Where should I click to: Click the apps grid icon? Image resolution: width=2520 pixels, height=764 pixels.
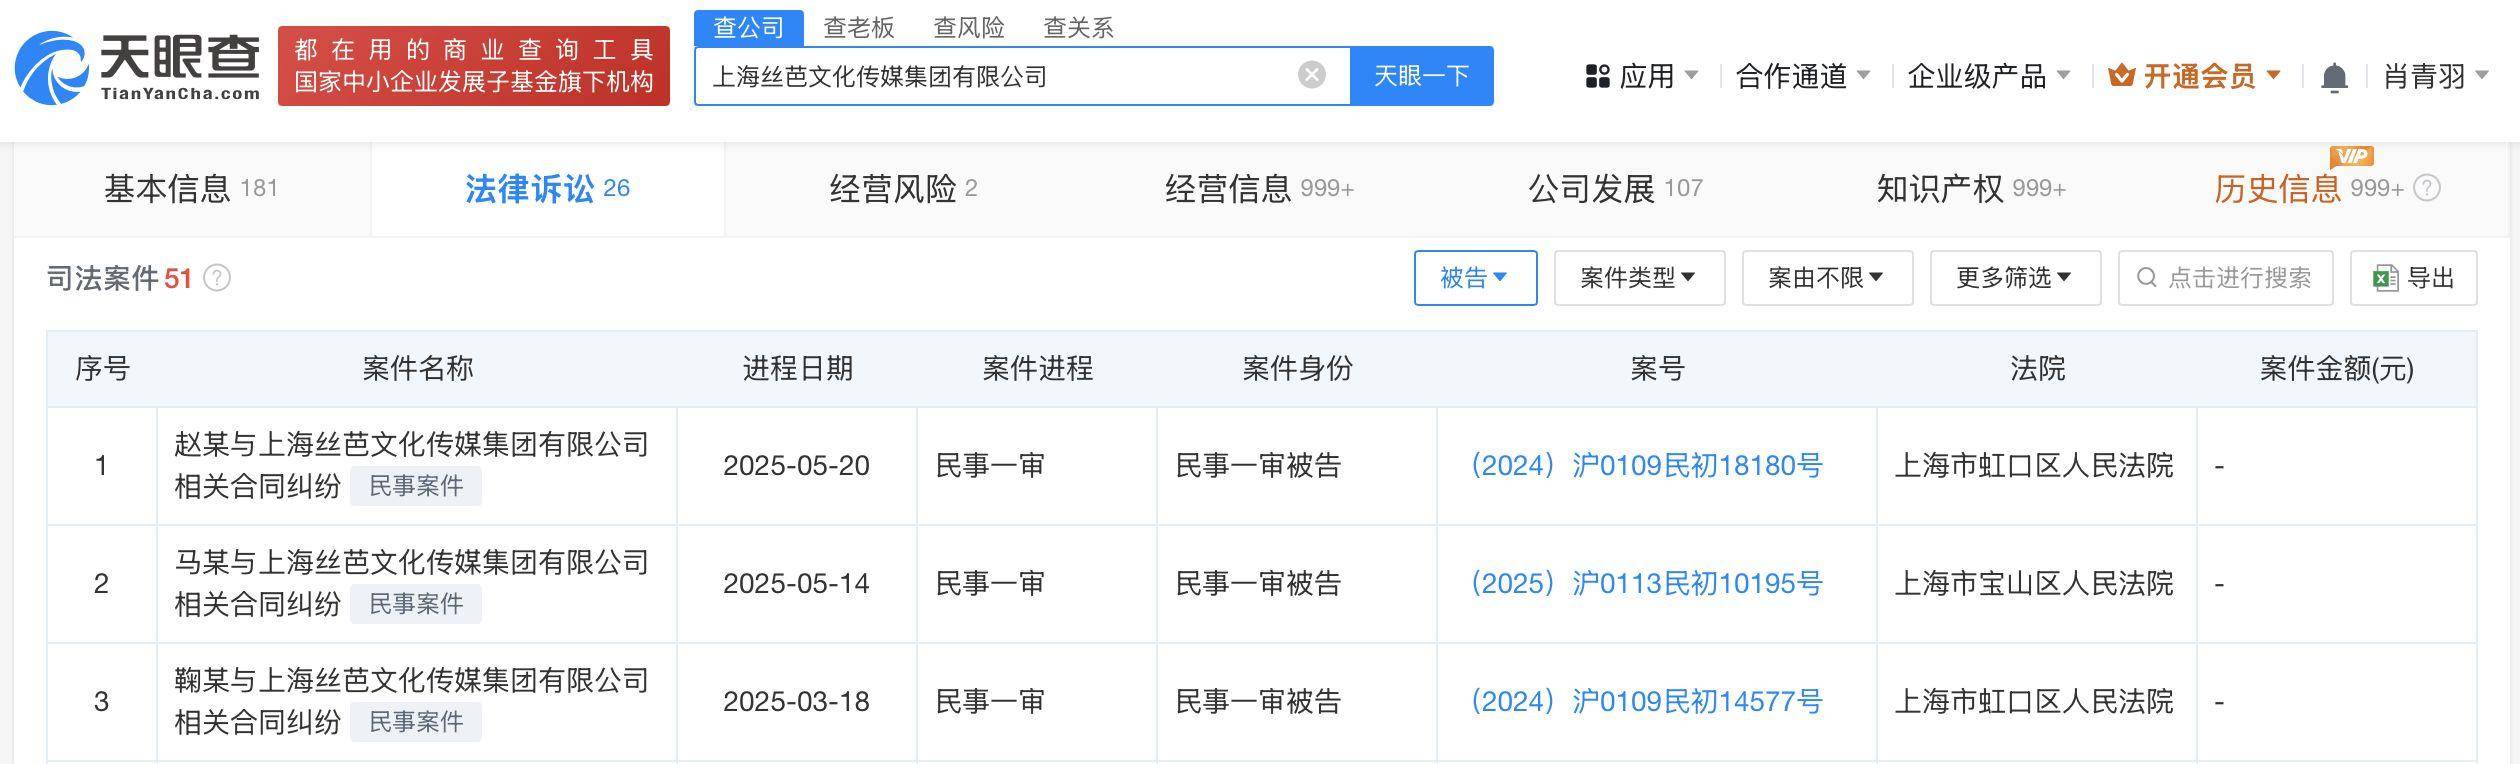[x=1597, y=76]
